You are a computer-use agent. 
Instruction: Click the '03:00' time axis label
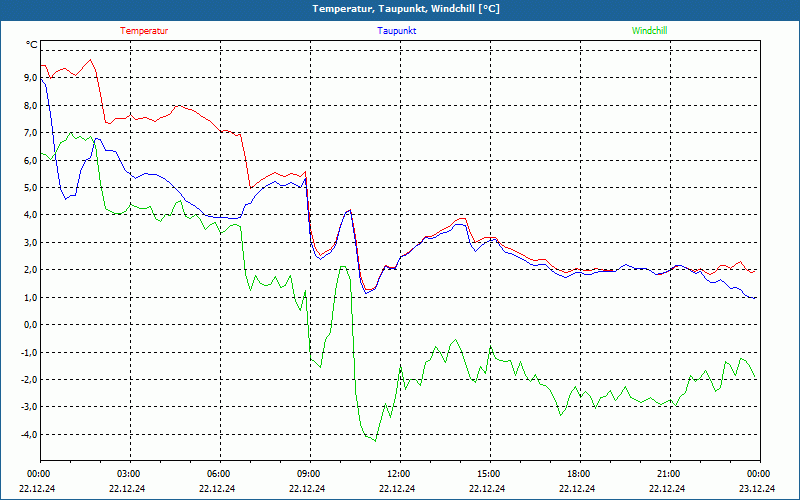pos(128,474)
